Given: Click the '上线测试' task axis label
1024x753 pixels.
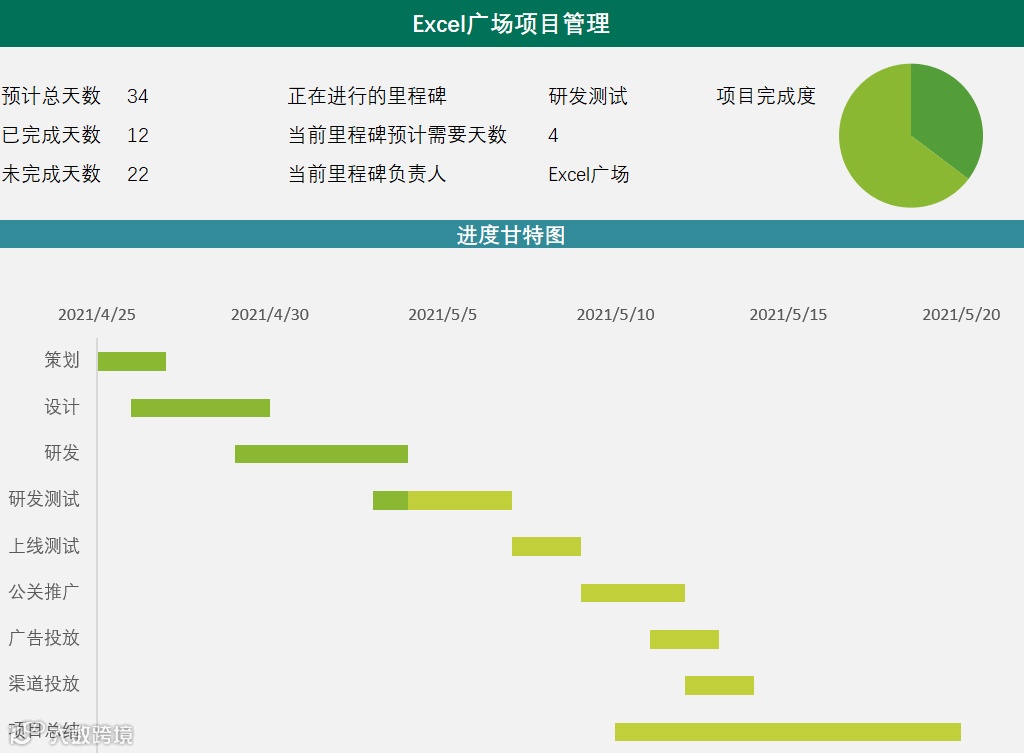Looking at the screenshot, I should (x=44, y=545).
